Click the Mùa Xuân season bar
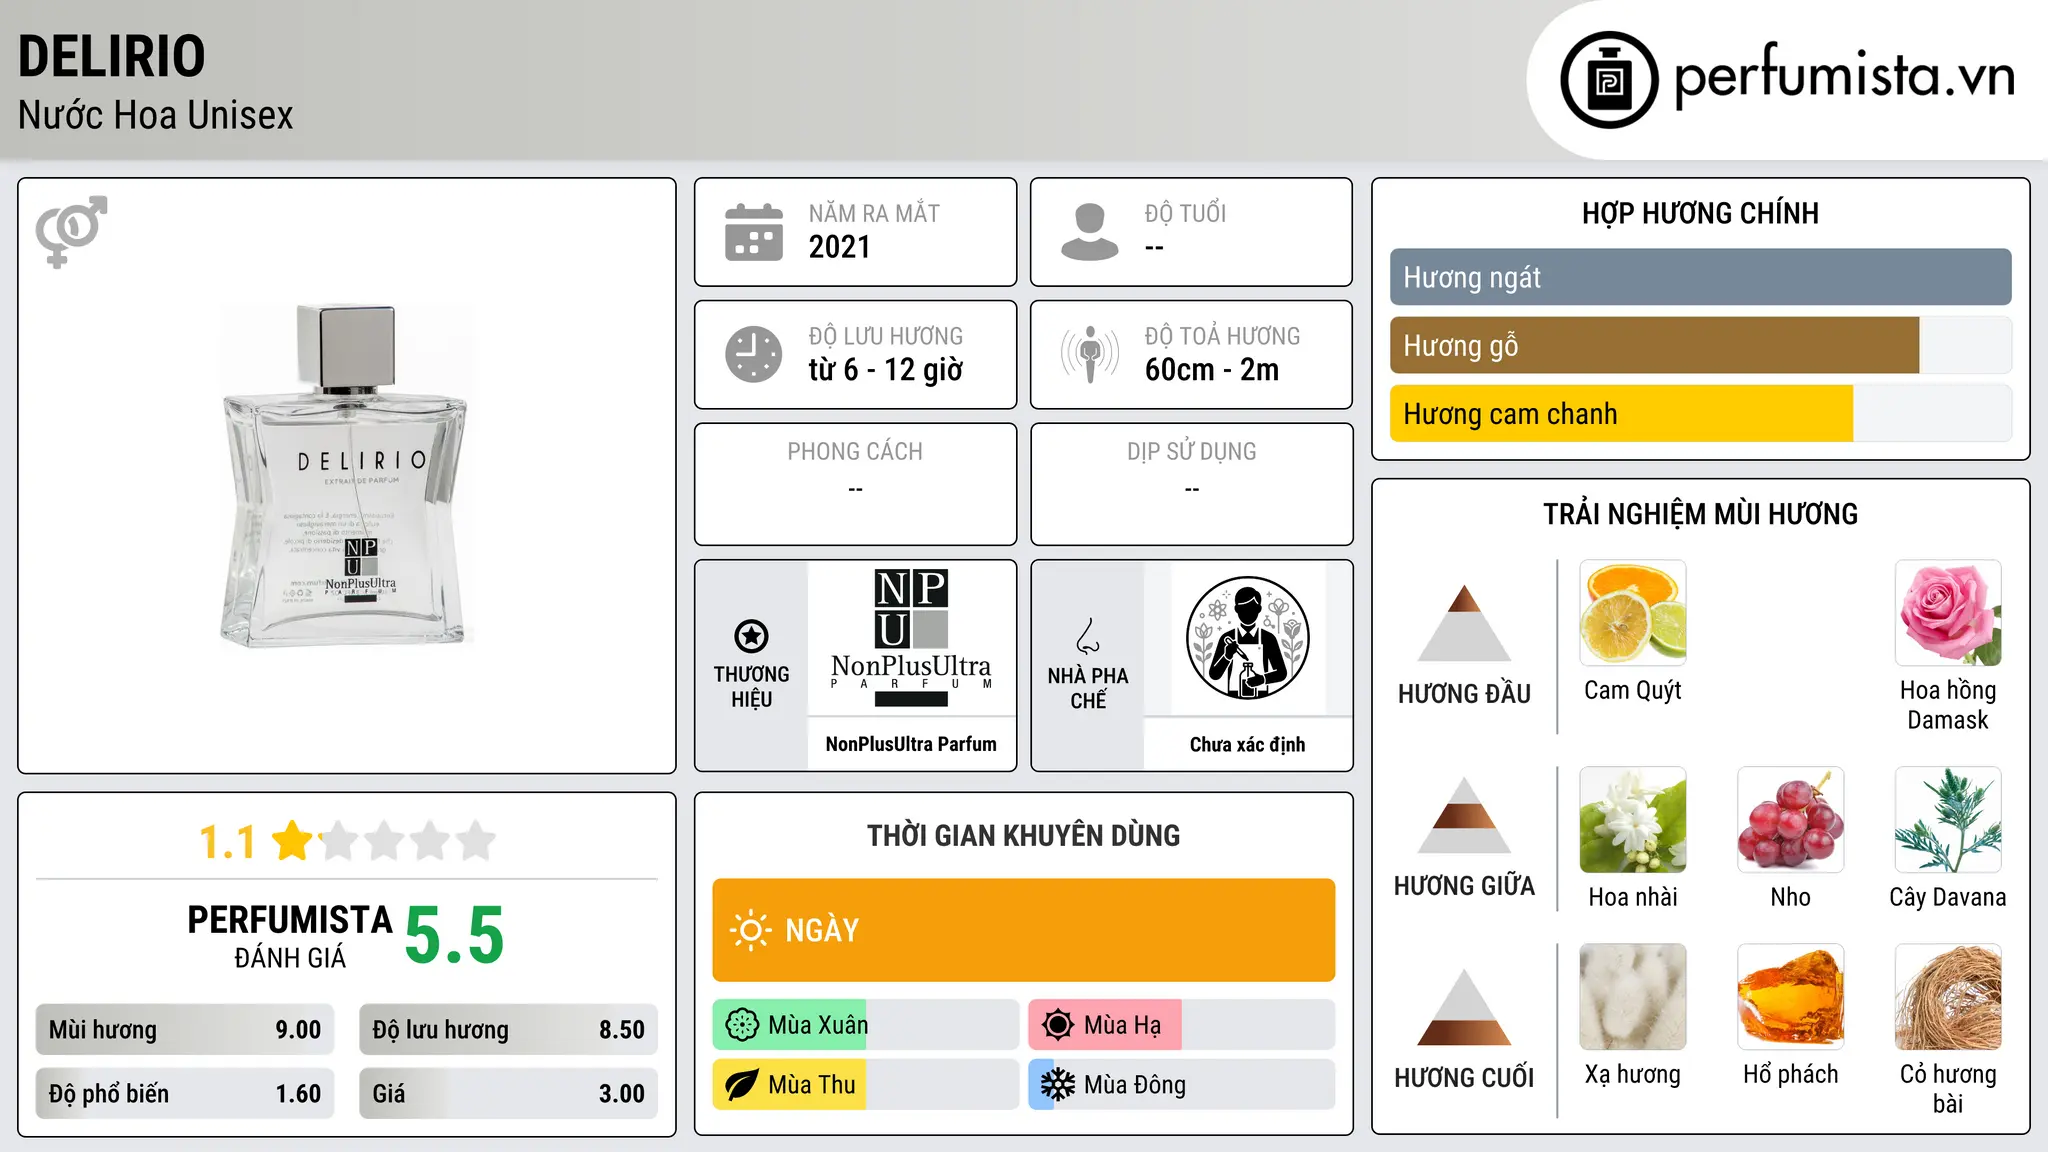 [865, 1025]
